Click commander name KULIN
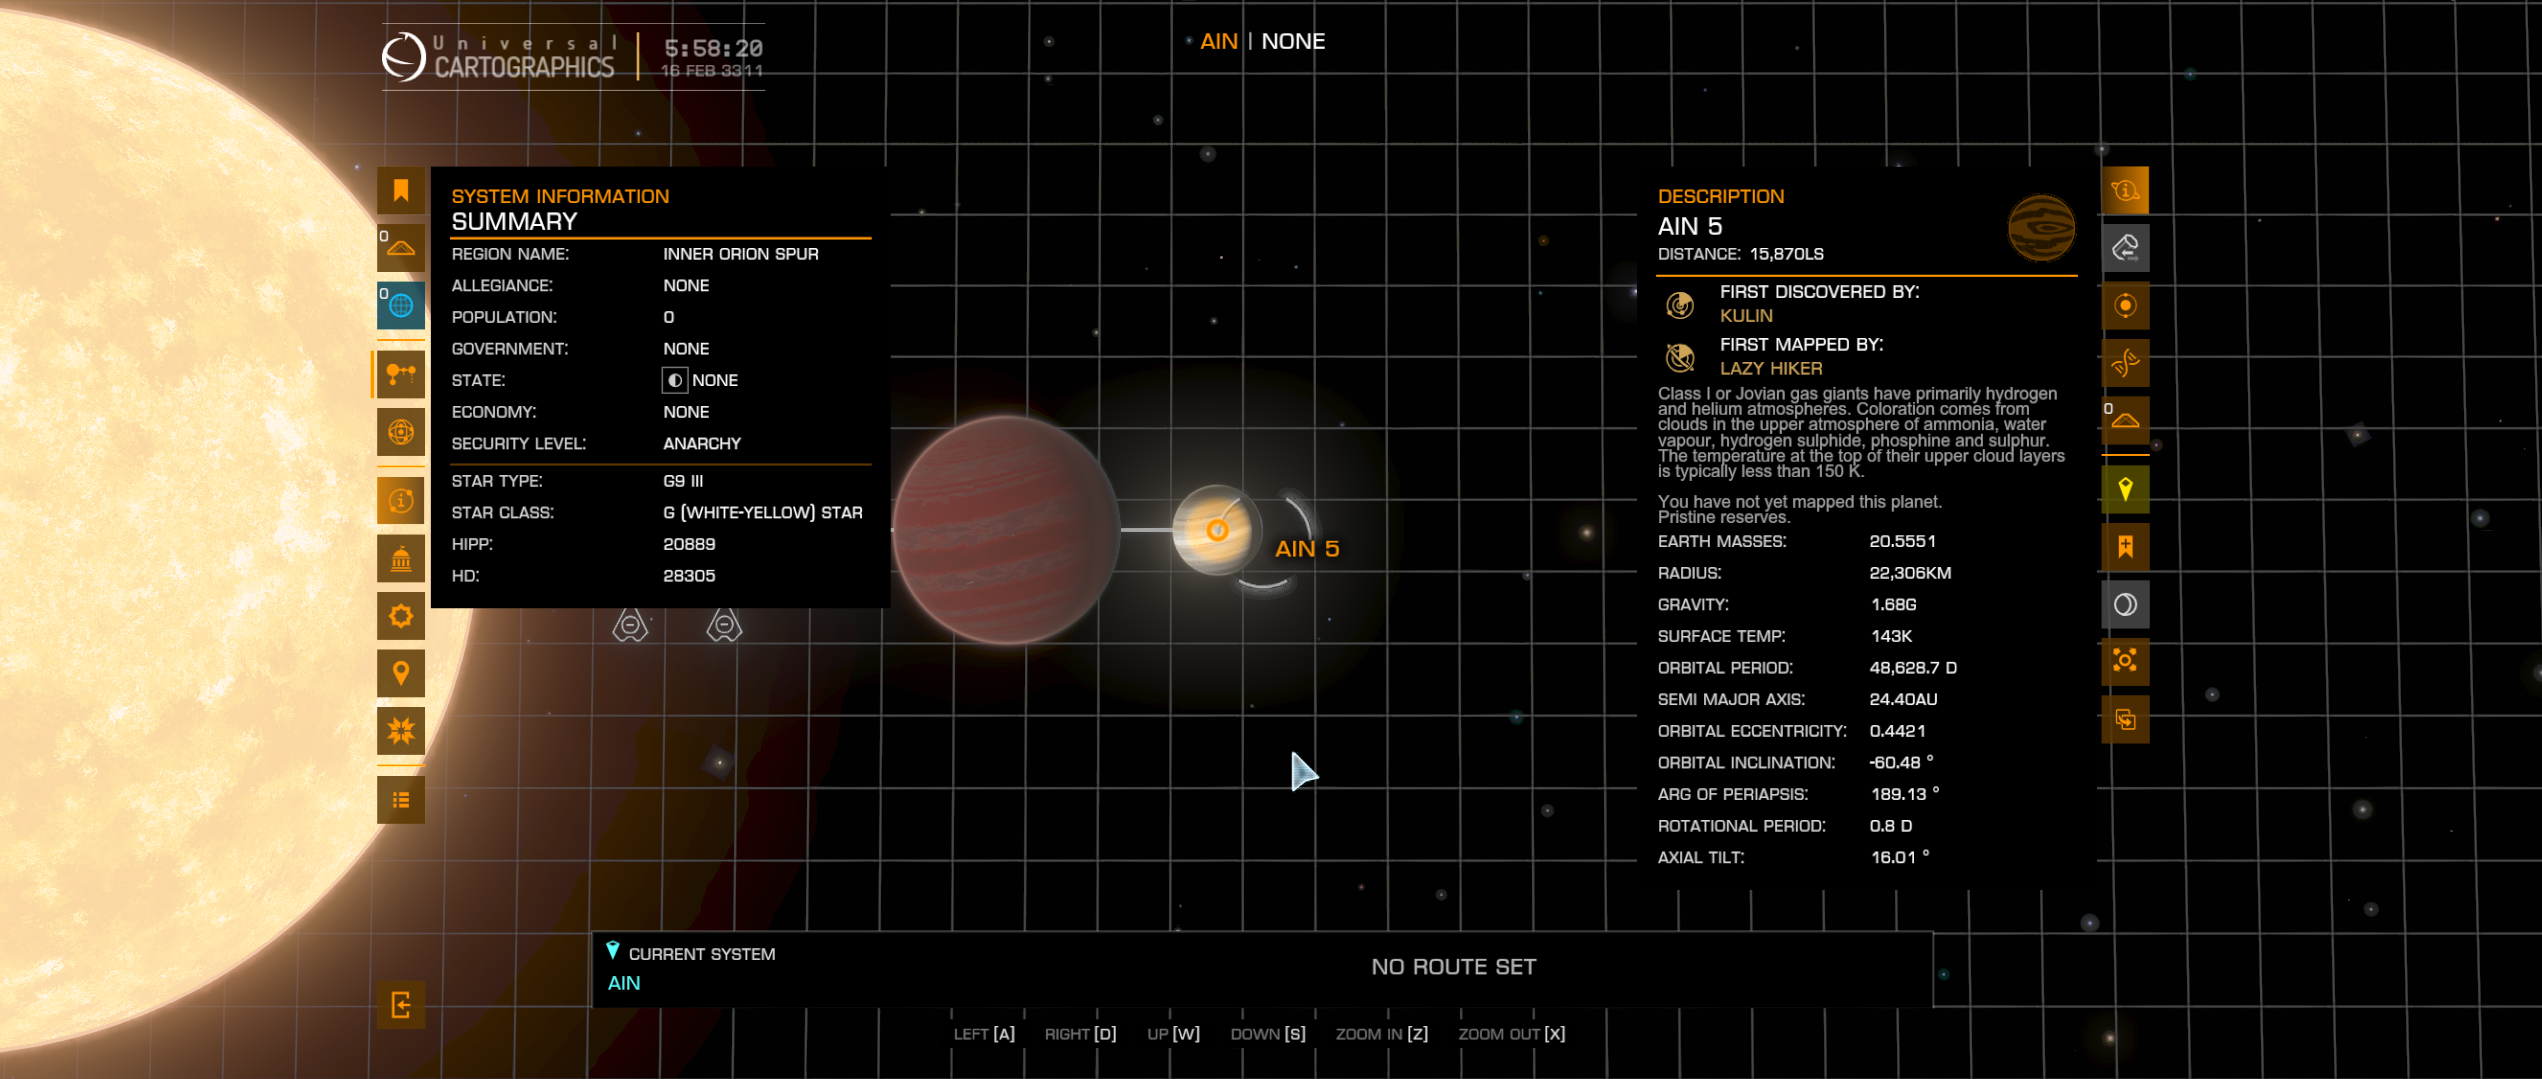 [1746, 316]
